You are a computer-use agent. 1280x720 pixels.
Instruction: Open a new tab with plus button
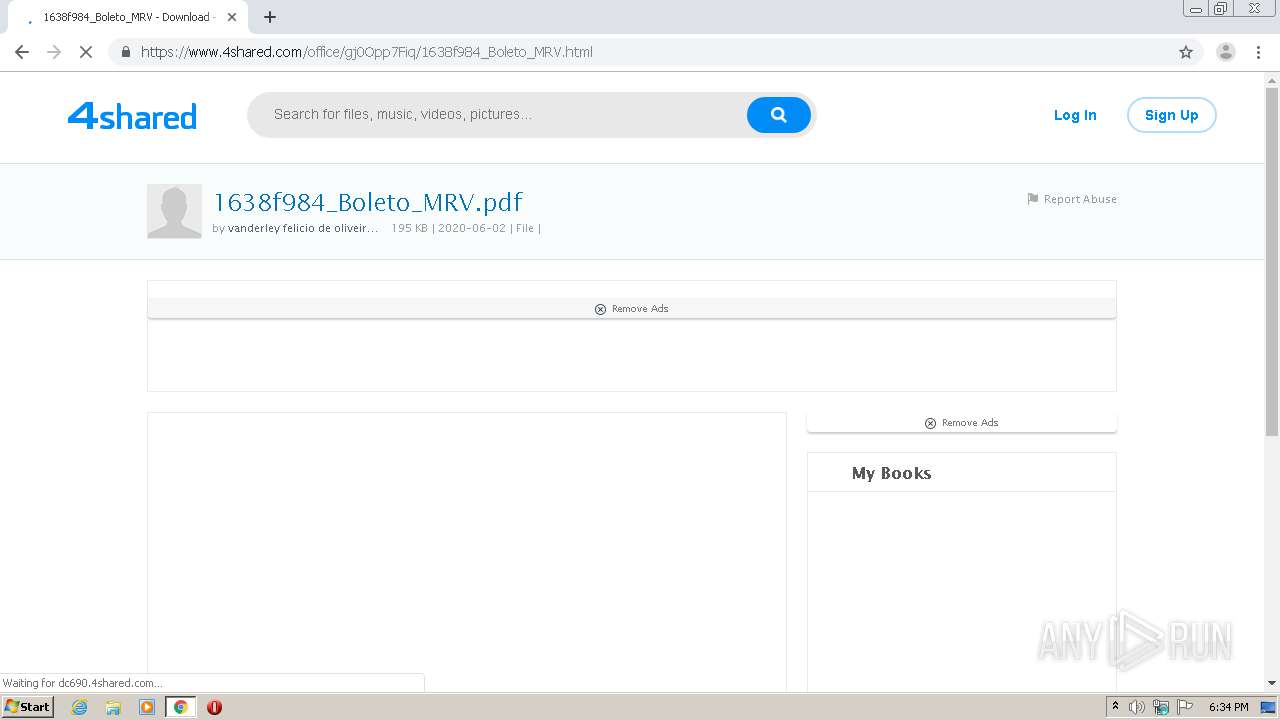pos(270,17)
